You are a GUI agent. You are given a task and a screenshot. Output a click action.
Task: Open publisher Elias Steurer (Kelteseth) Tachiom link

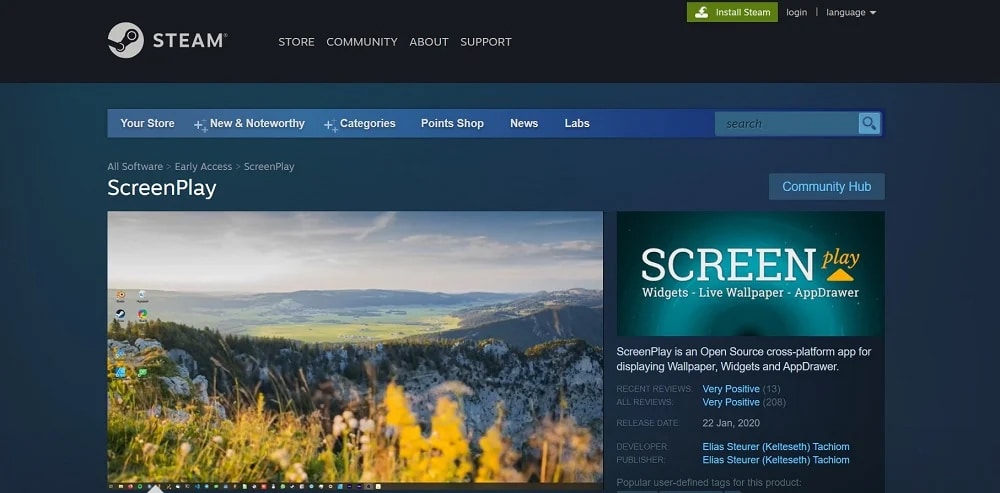(776, 460)
